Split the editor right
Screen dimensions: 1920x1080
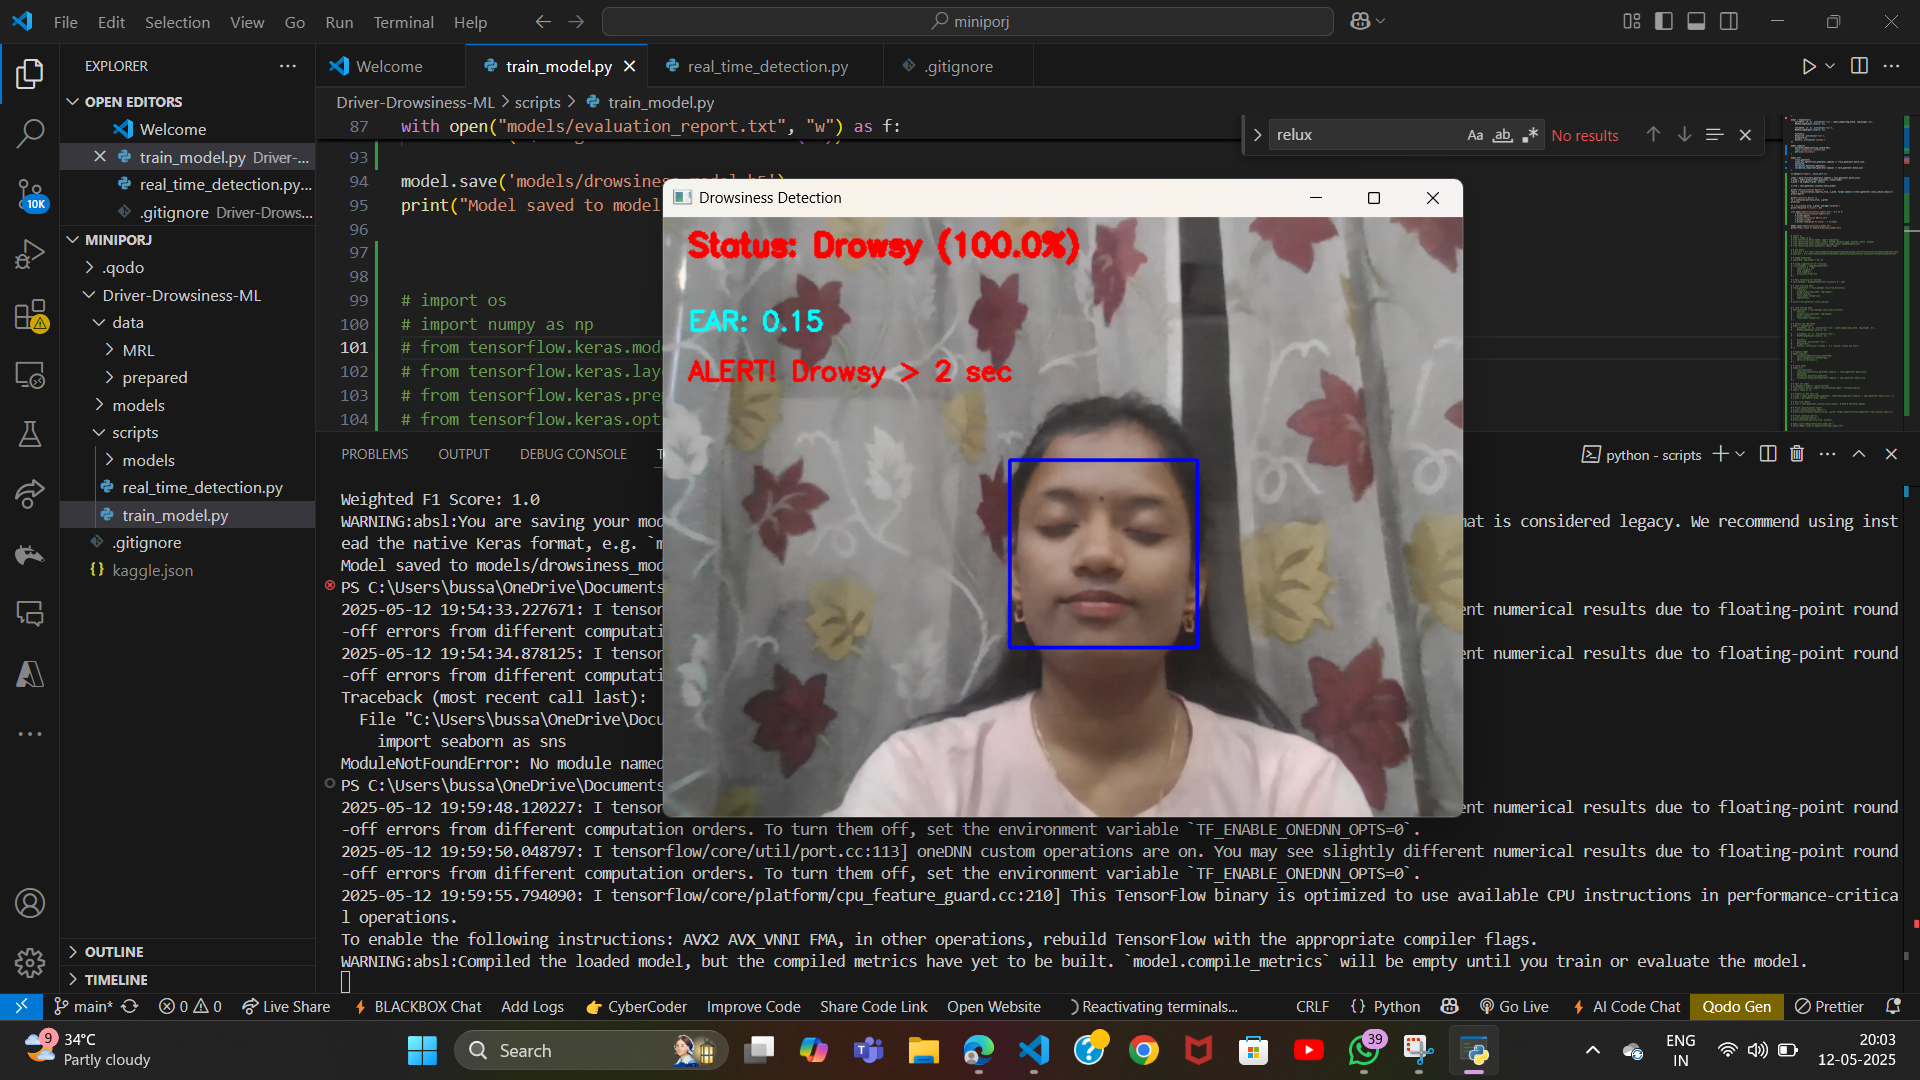1859,66
